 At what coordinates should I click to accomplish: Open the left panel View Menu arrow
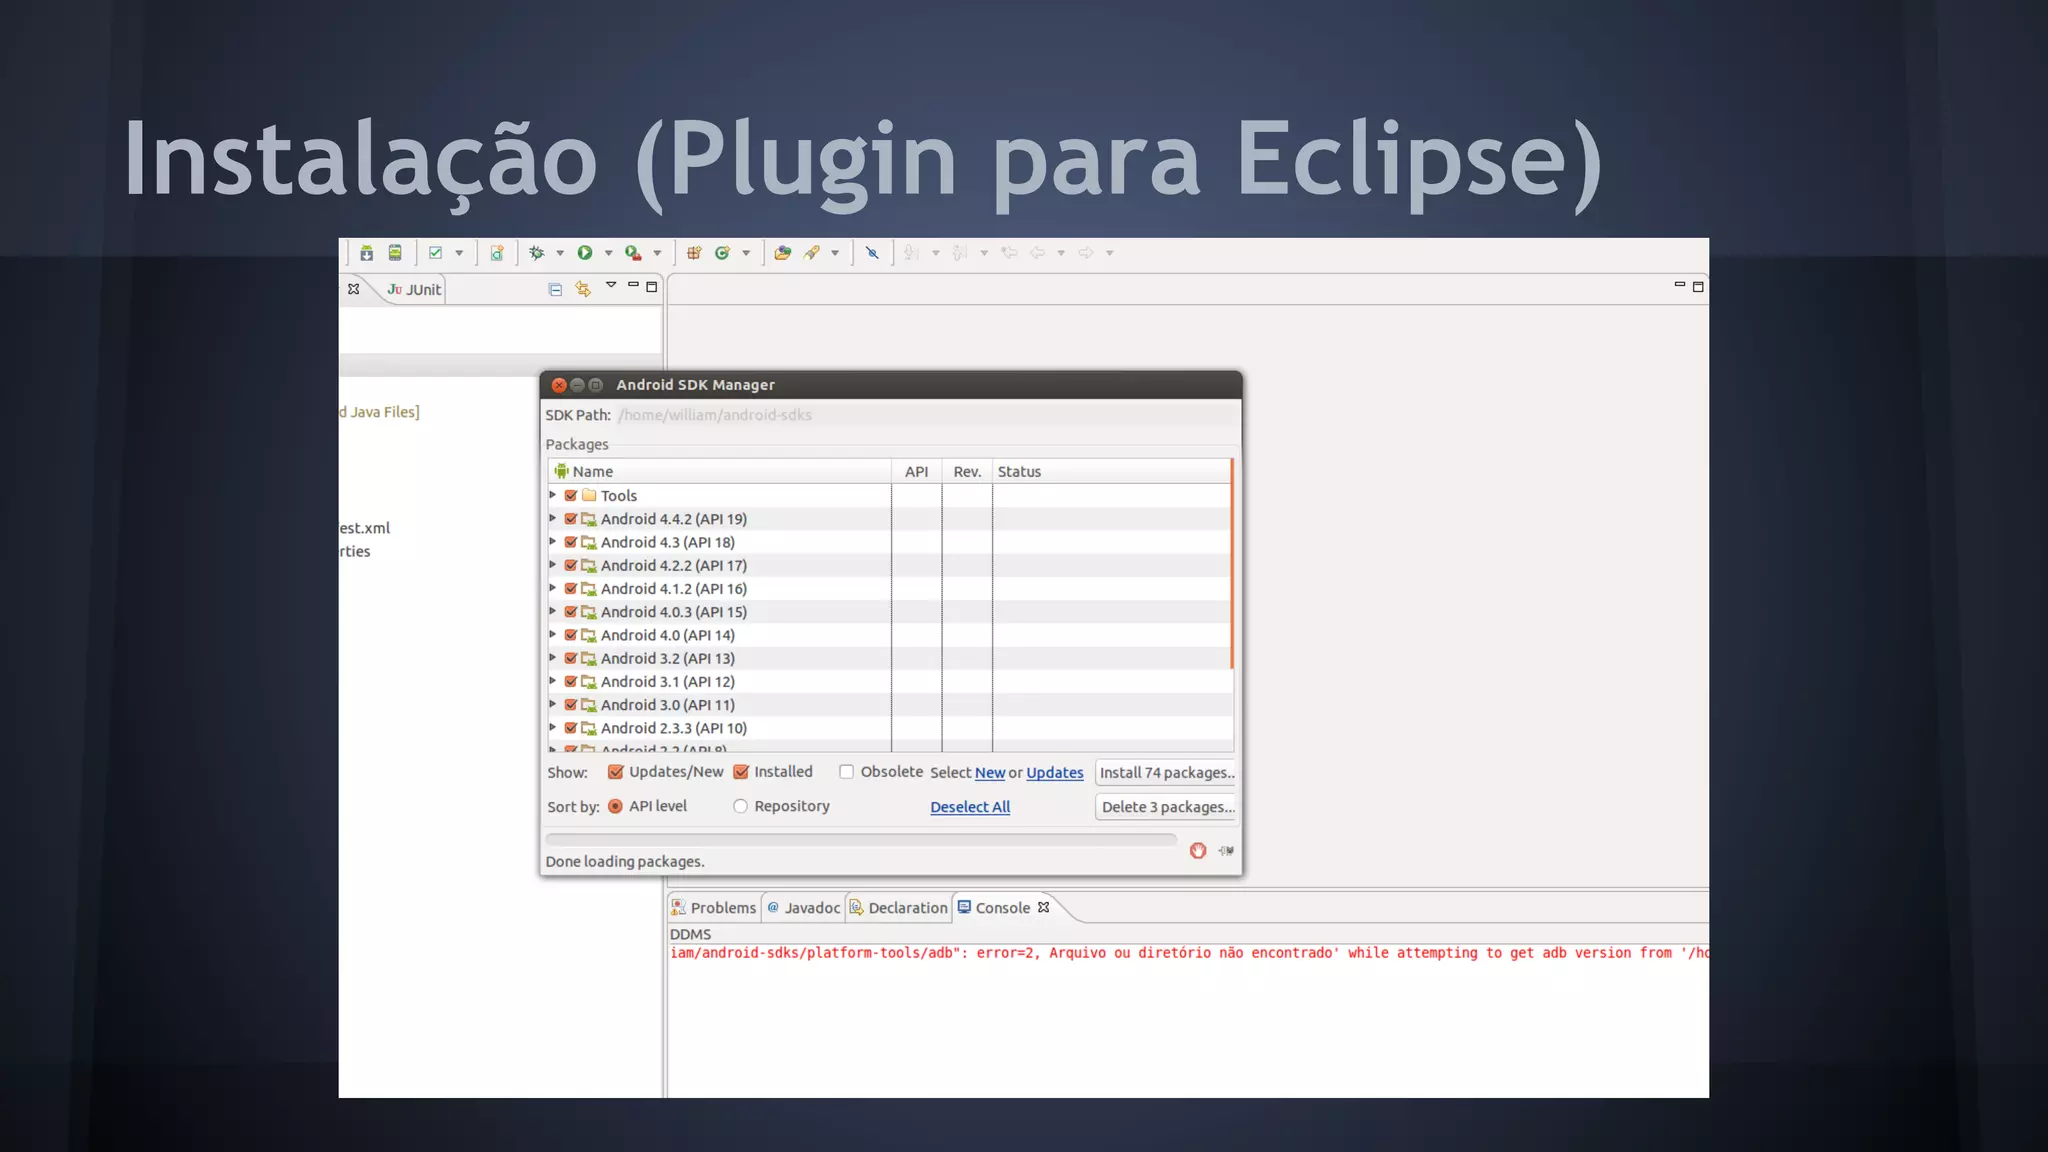[x=611, y=286]
